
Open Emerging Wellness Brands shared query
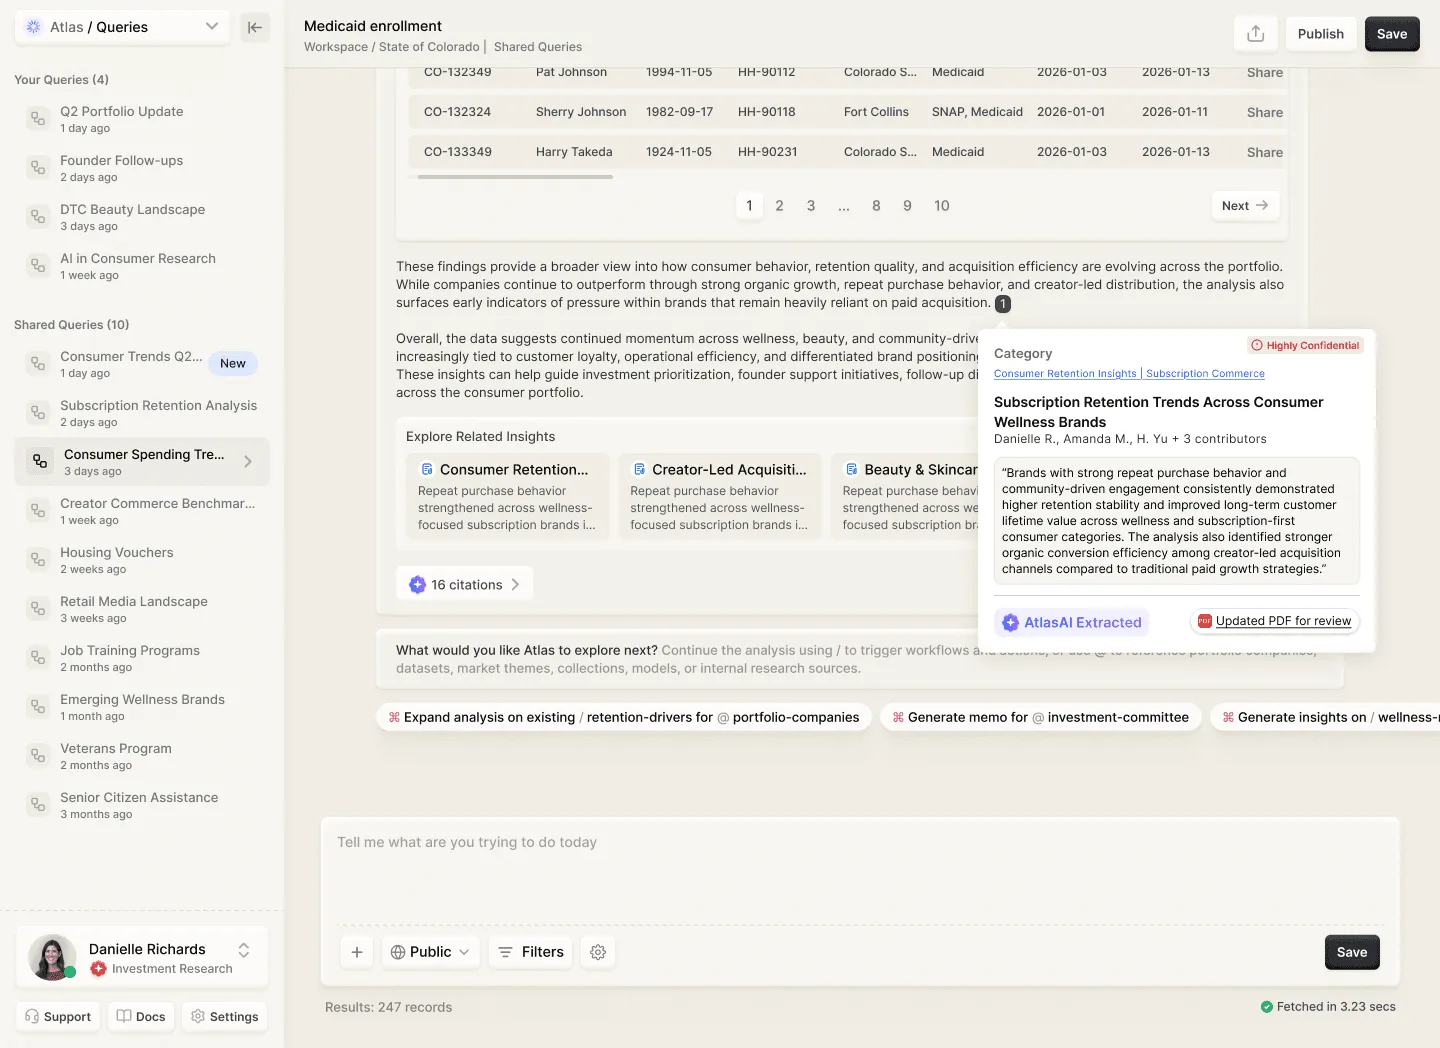142,707
